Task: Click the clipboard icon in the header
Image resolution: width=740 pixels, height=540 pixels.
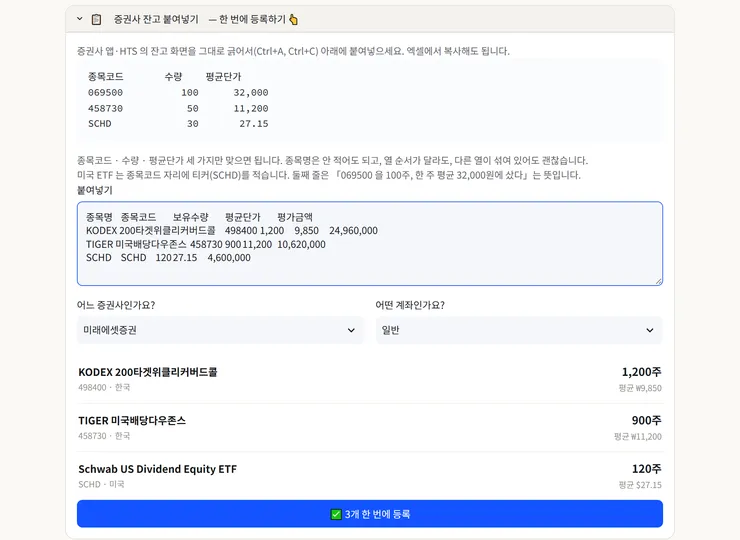Action: click(96, 19)
